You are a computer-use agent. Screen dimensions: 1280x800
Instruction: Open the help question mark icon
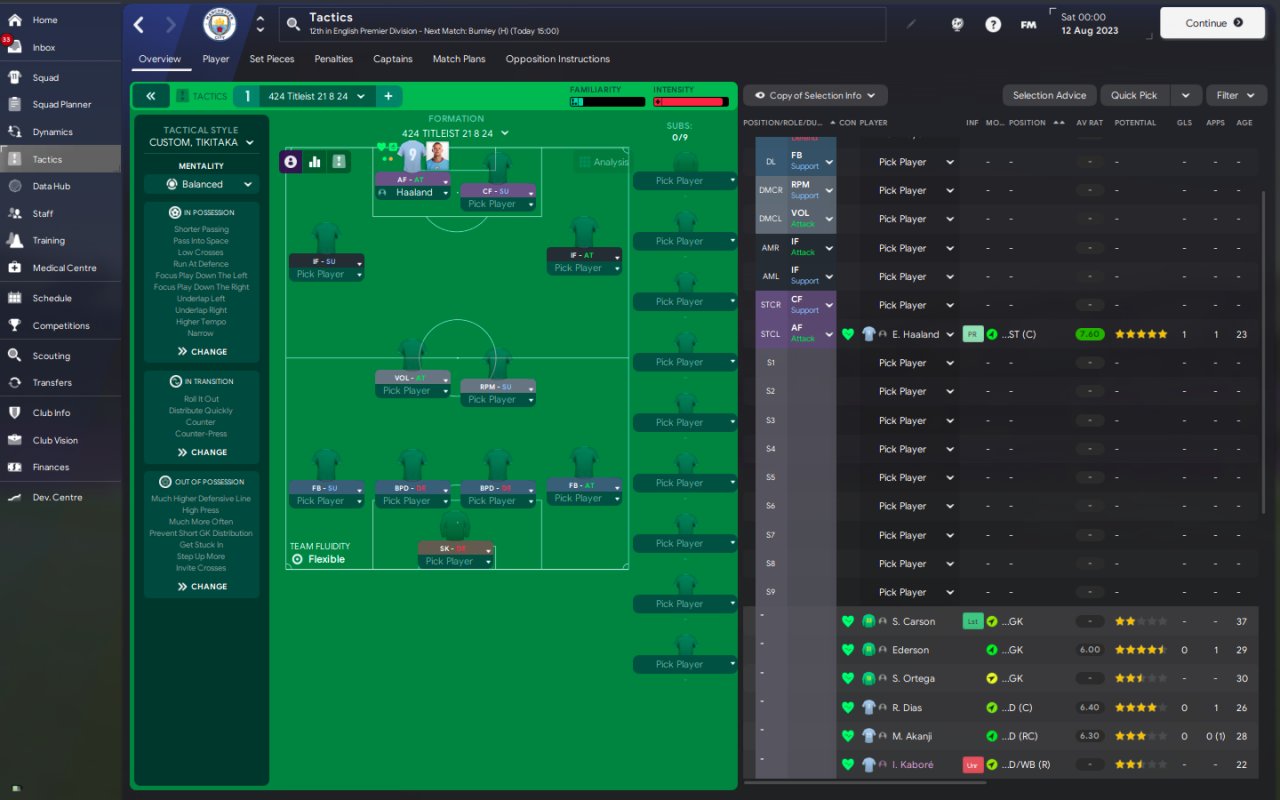(993, 24)
